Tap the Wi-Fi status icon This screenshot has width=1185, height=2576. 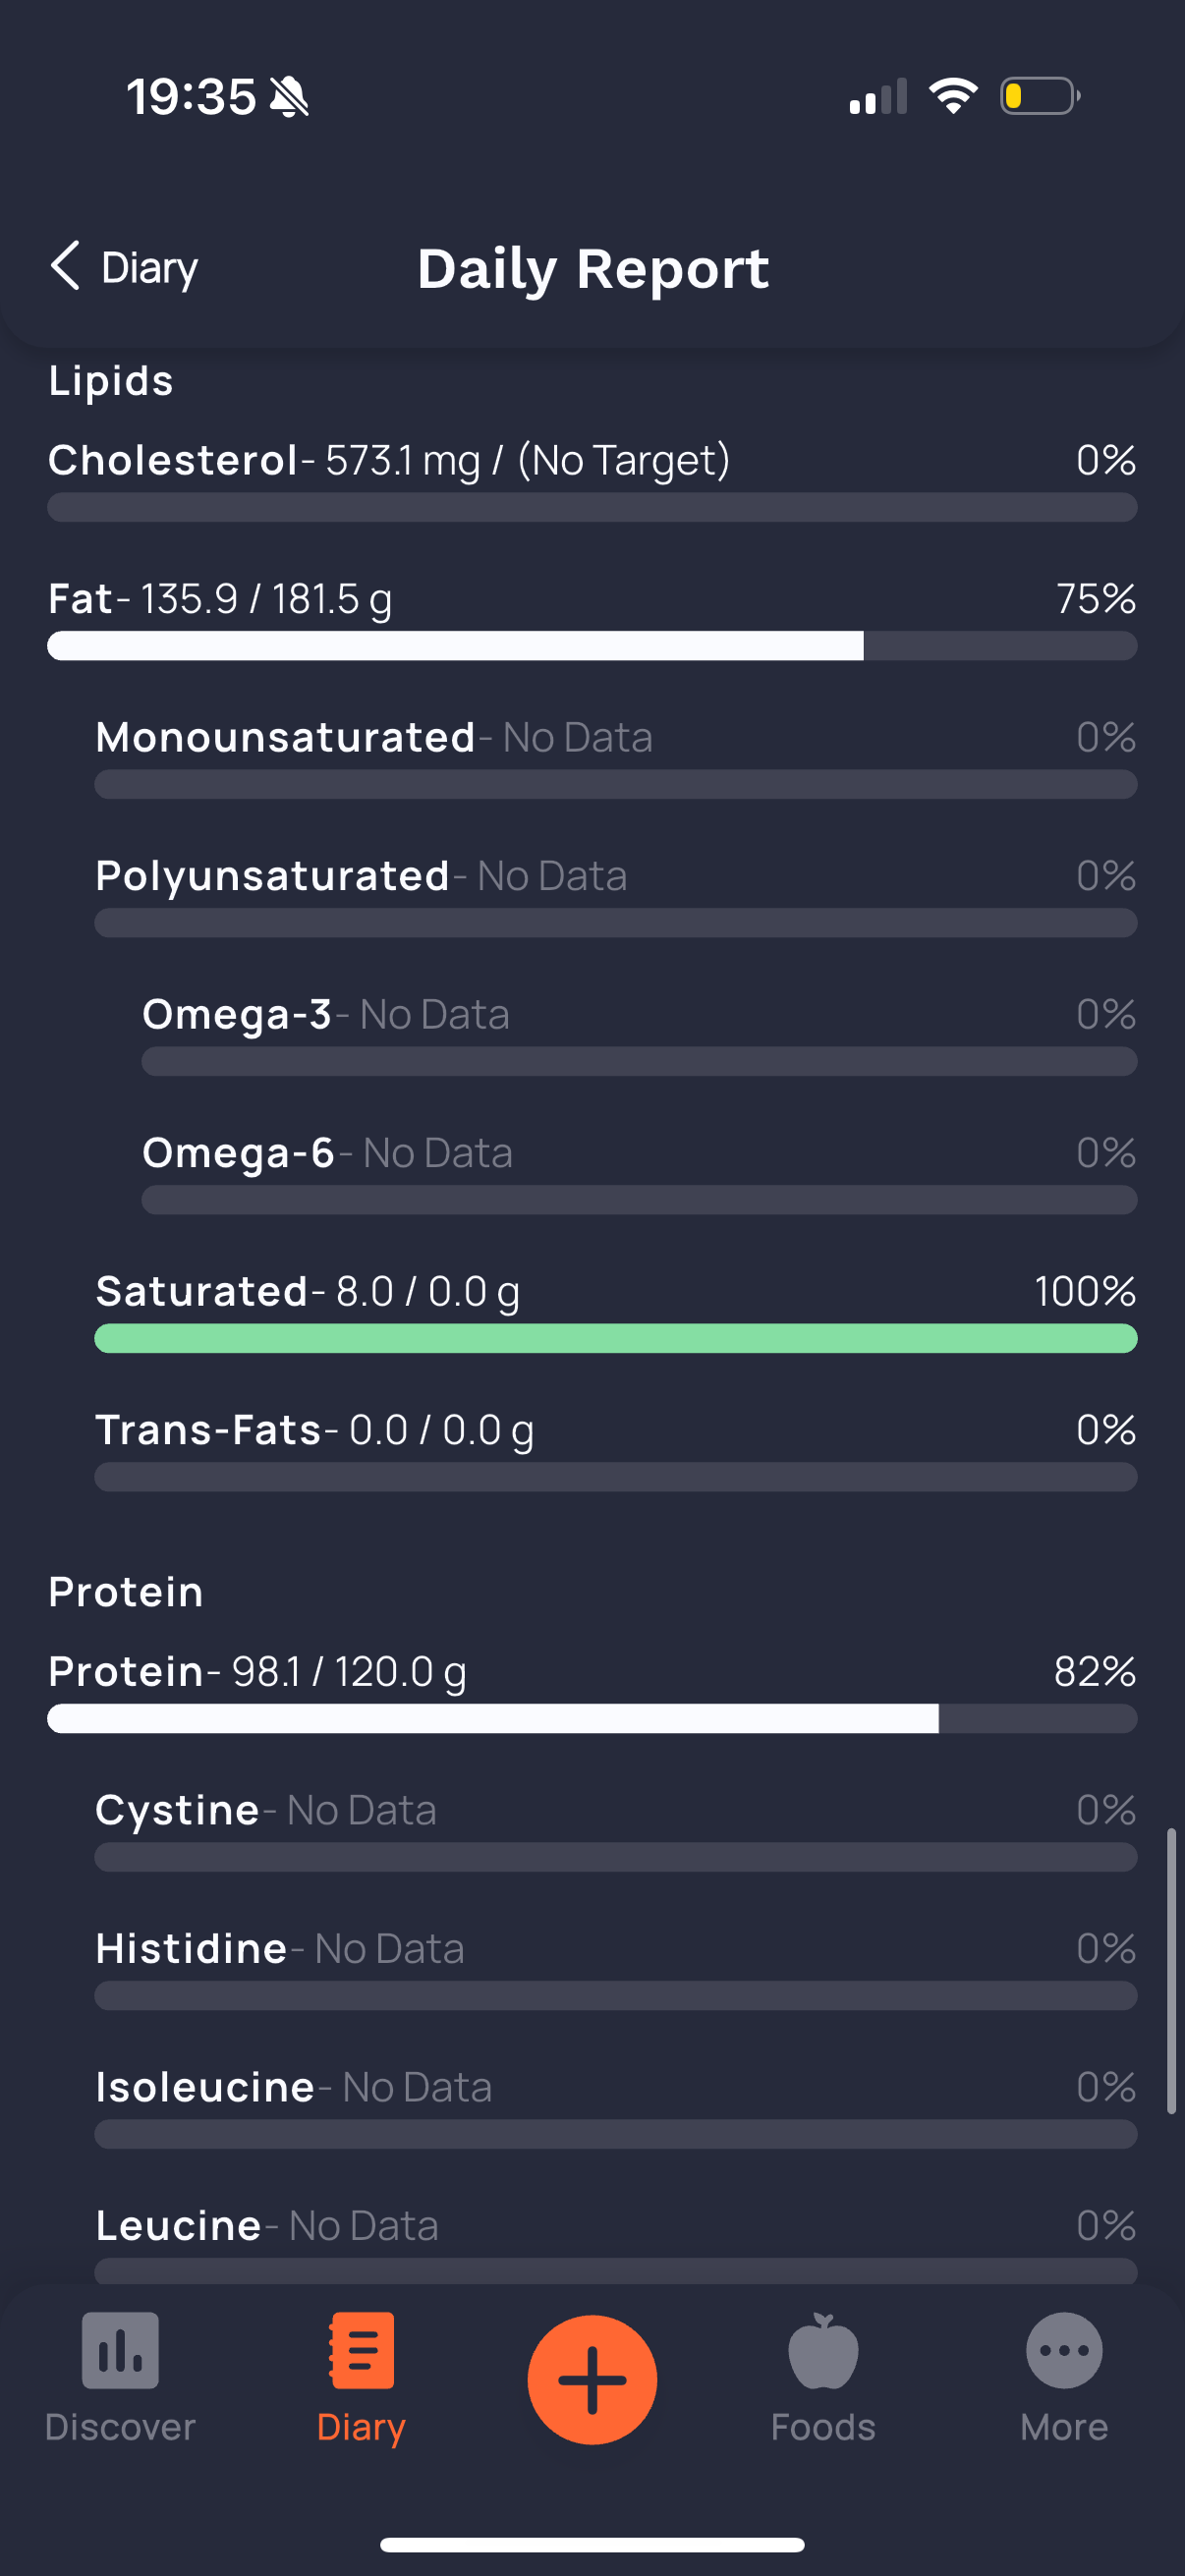click(x=953, y=96)
